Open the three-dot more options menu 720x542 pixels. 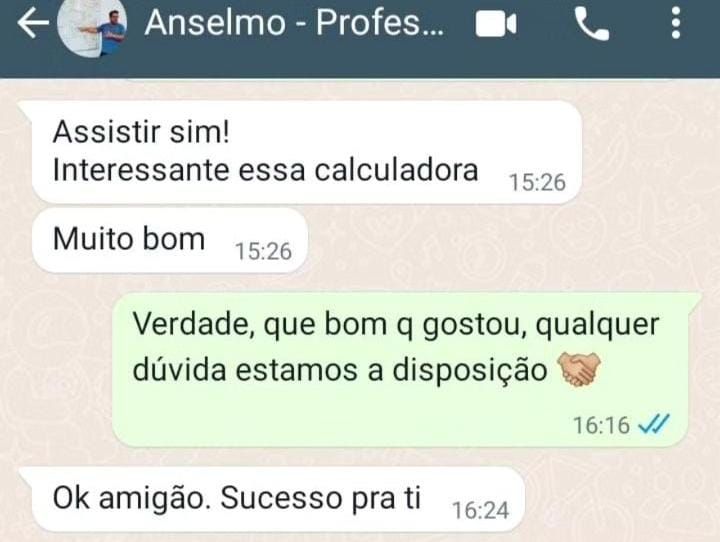(x=675, y=23)
